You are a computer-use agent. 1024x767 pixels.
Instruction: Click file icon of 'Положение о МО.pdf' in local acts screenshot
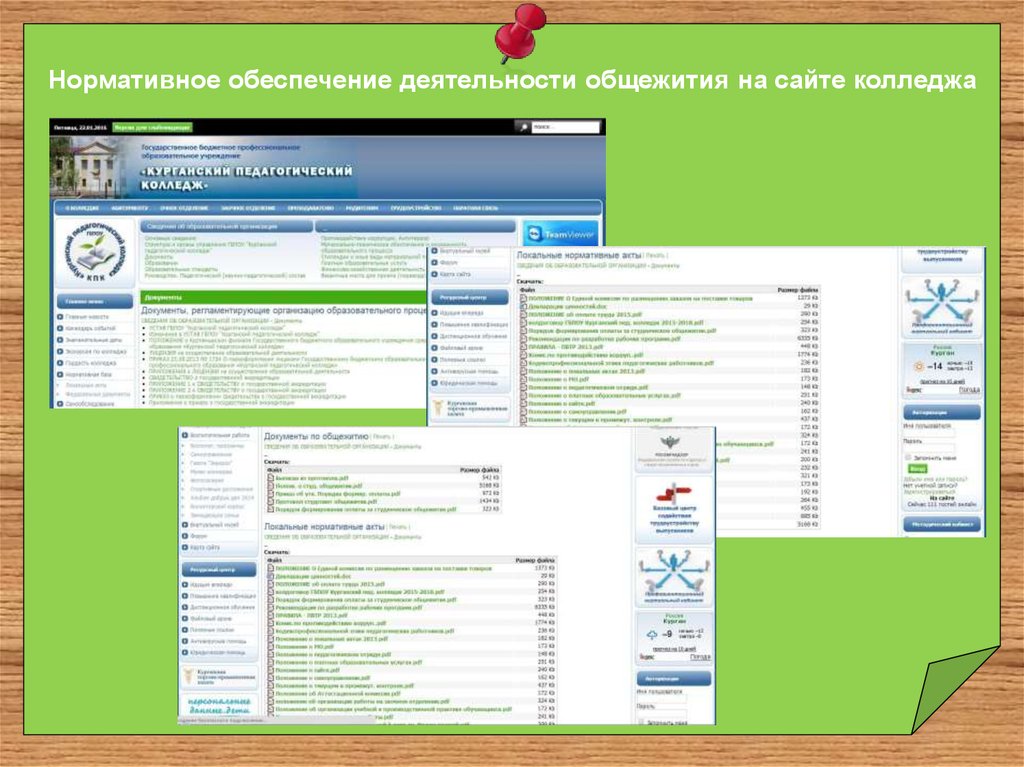[x=523, y=379]
